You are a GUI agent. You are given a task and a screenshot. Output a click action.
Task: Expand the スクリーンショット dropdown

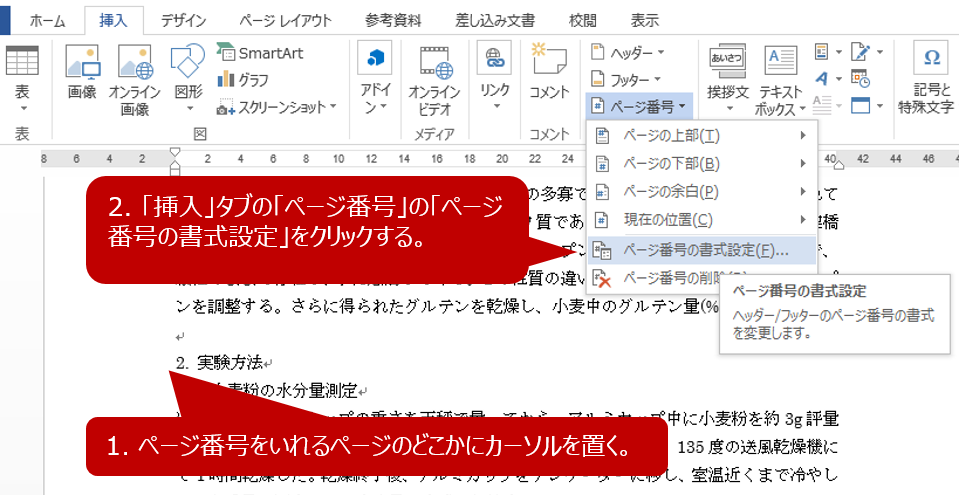pos(277,106)
